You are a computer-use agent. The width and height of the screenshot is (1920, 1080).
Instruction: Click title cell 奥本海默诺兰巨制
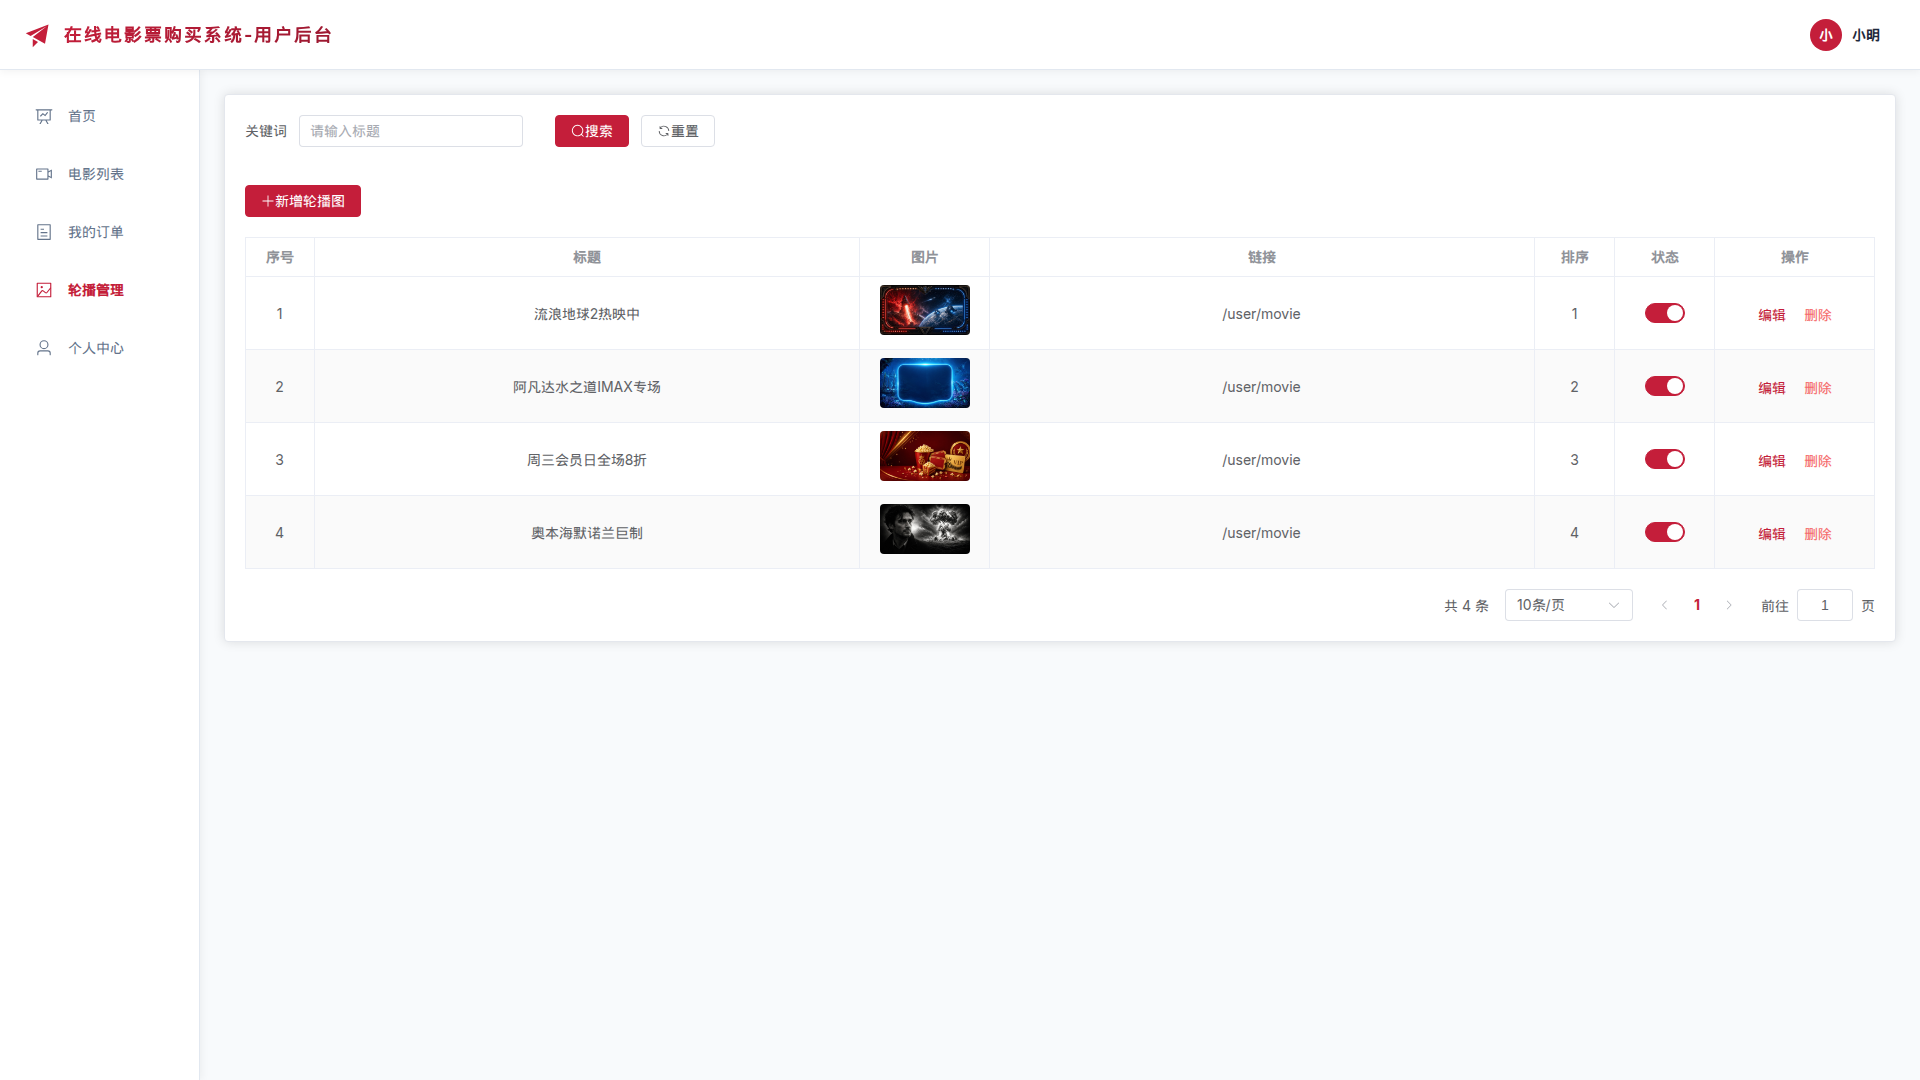coord(587,533)
